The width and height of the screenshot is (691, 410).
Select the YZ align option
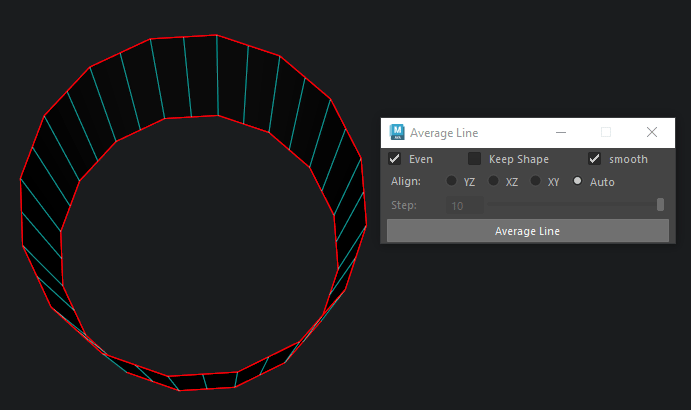452,182
